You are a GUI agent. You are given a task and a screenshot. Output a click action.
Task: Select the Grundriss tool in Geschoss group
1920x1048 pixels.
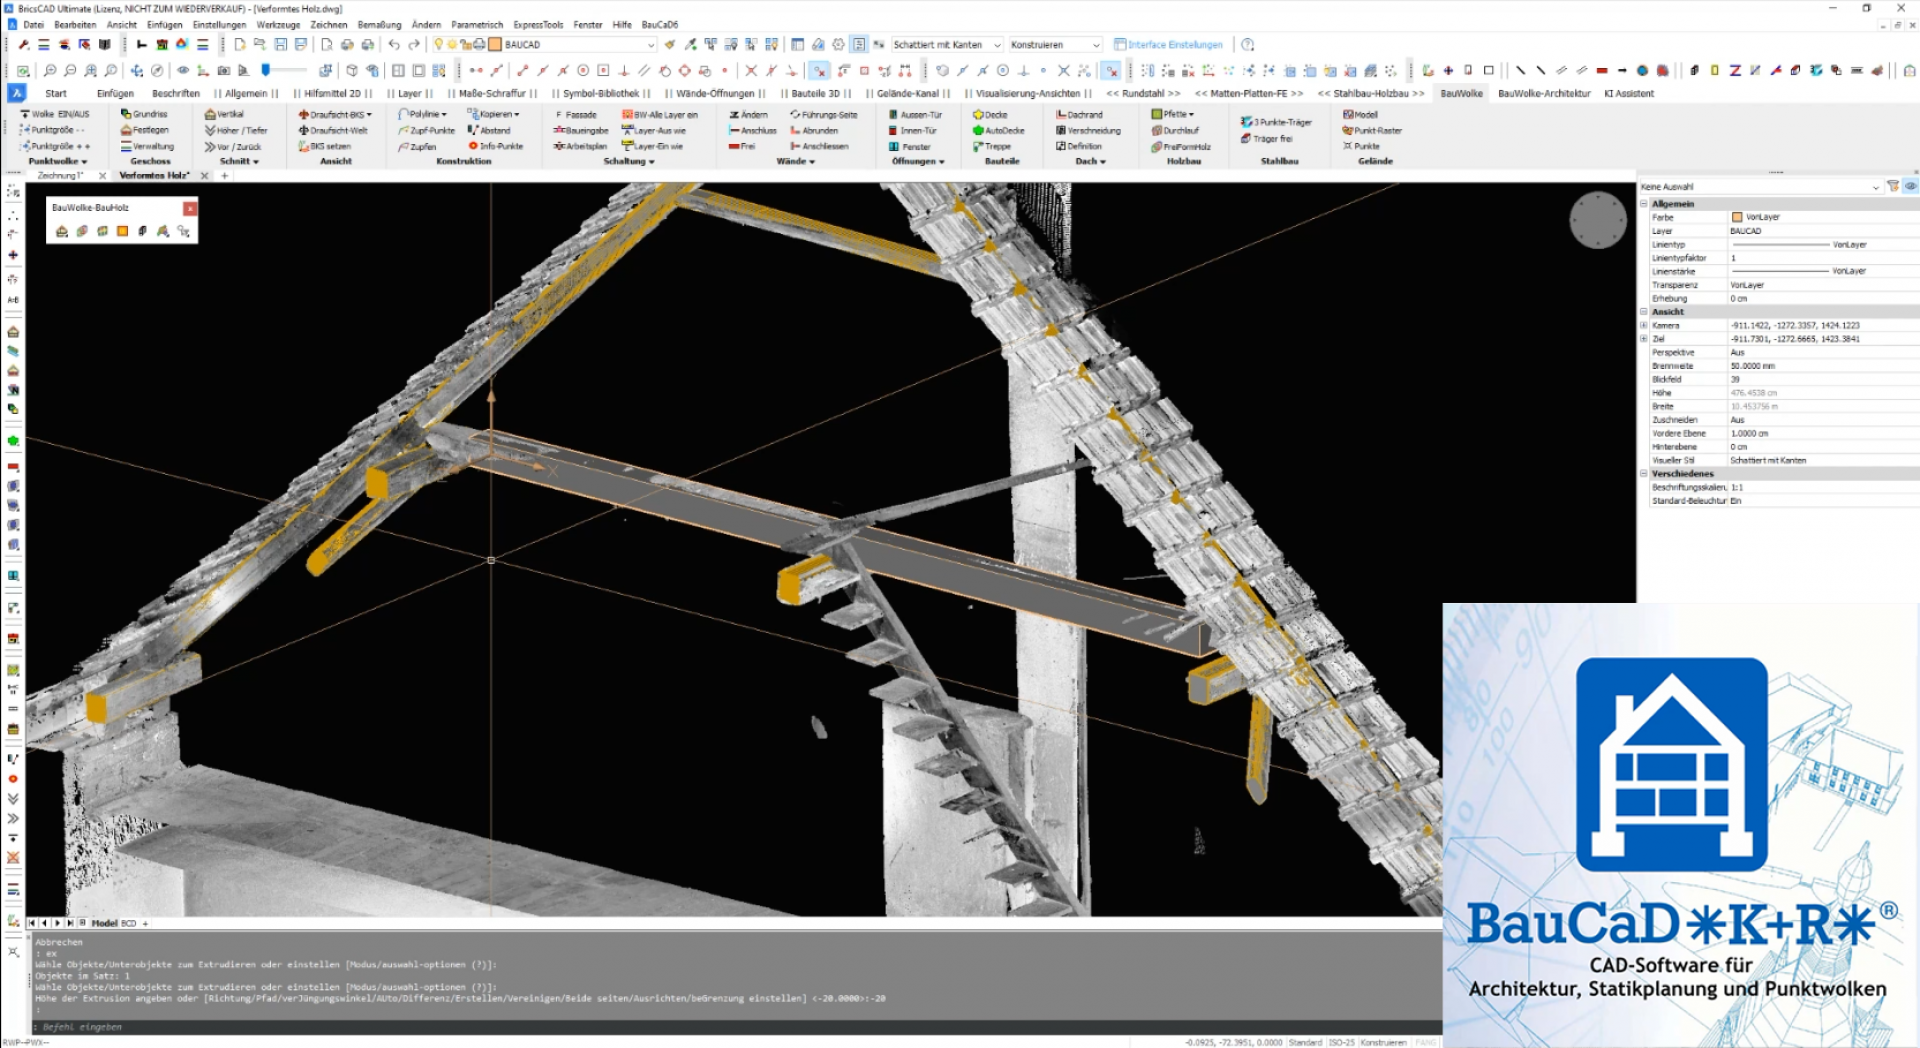pos(144,114)
